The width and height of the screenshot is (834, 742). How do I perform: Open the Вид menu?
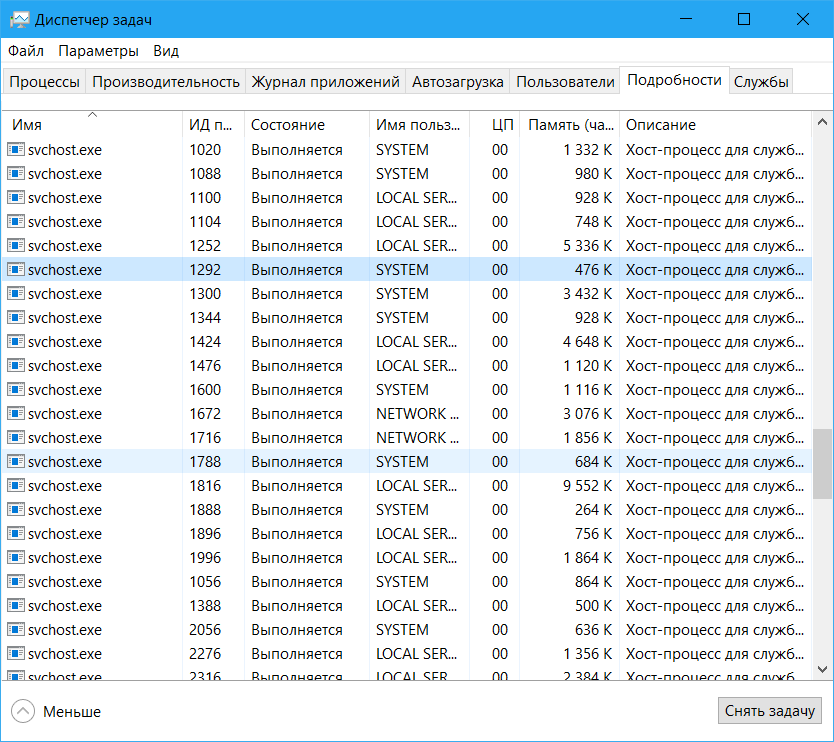point(166,51)
